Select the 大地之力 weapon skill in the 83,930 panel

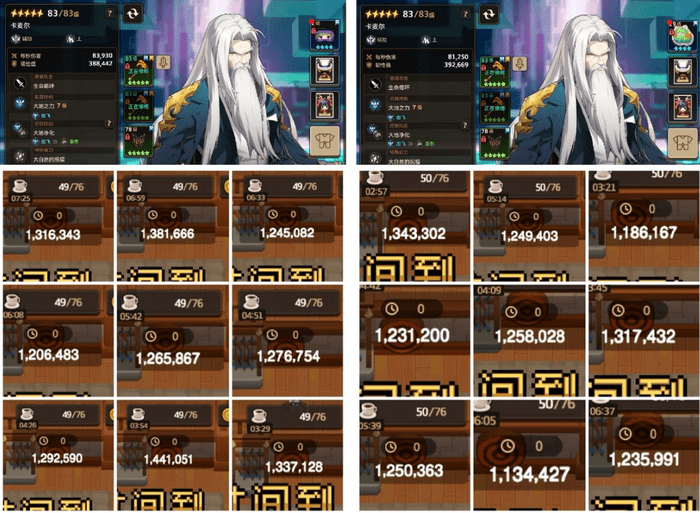(x=50, y=106)
